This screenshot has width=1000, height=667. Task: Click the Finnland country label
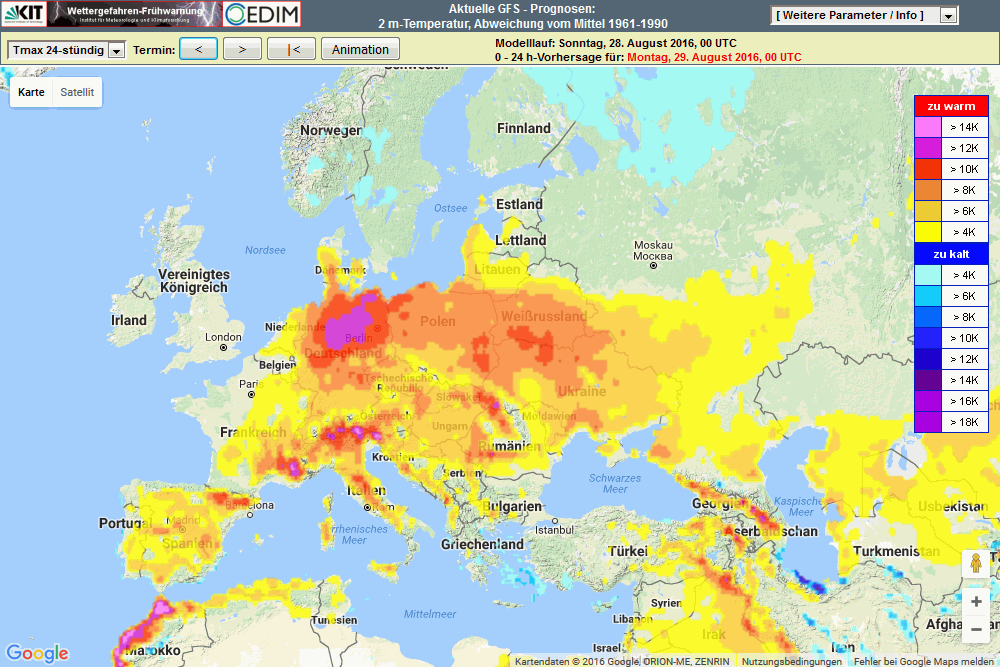coord(524,128)
